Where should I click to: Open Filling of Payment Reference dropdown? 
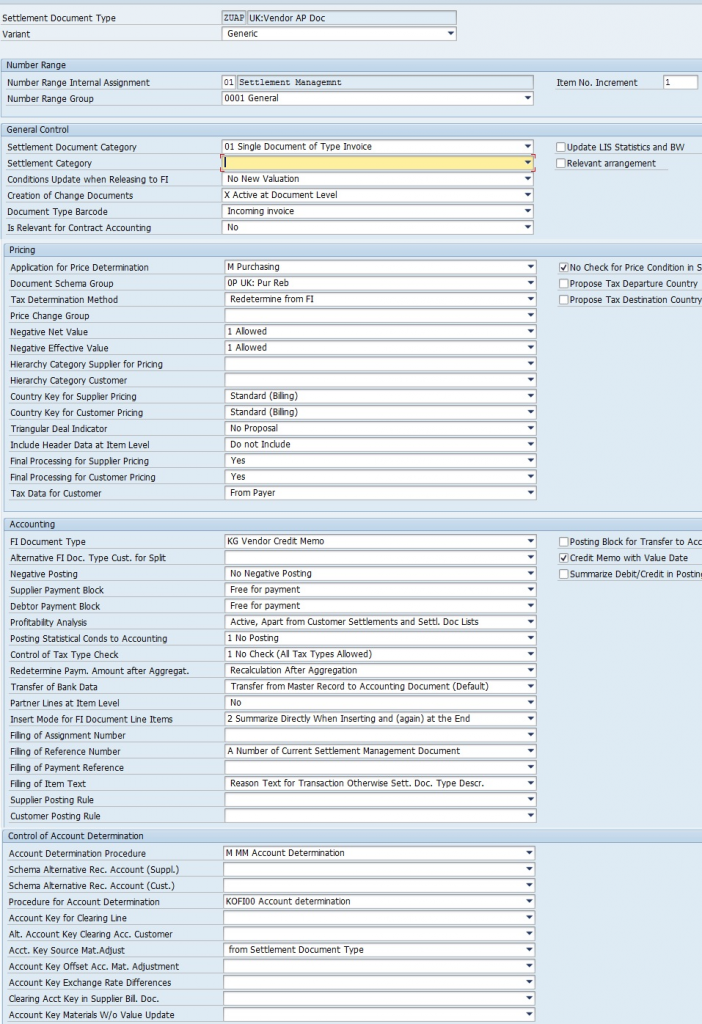point(380,767)
